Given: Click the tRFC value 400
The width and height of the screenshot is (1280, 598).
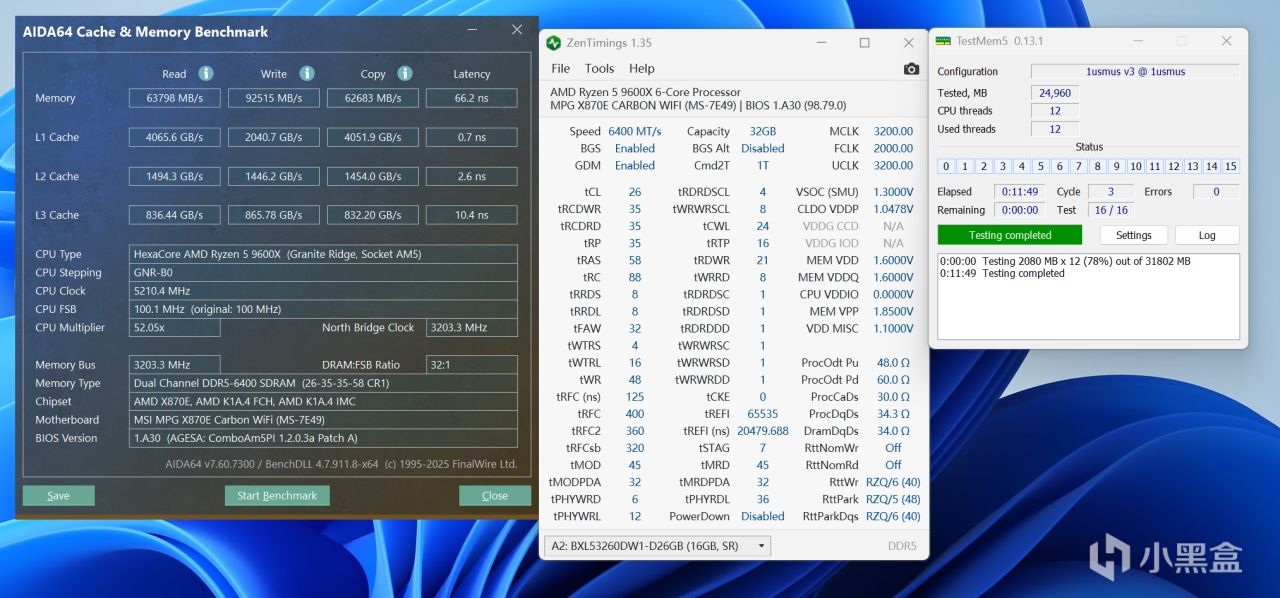Looking at the screenshot, I should pos(635,414).
